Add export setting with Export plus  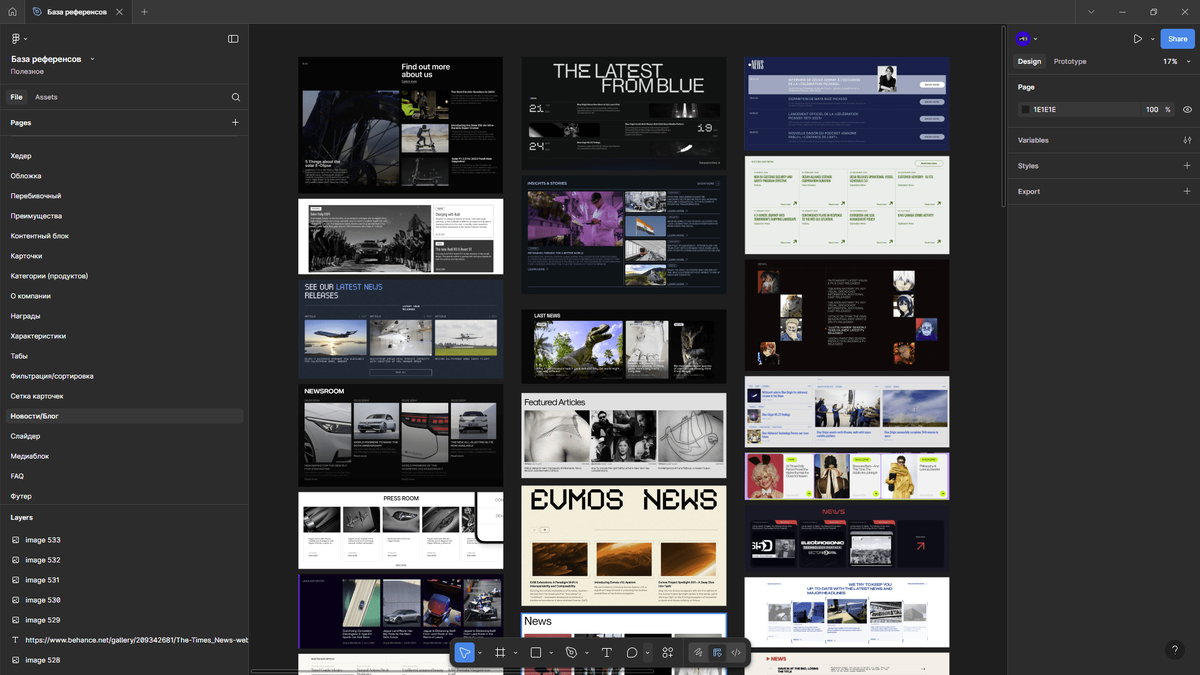1187,191
